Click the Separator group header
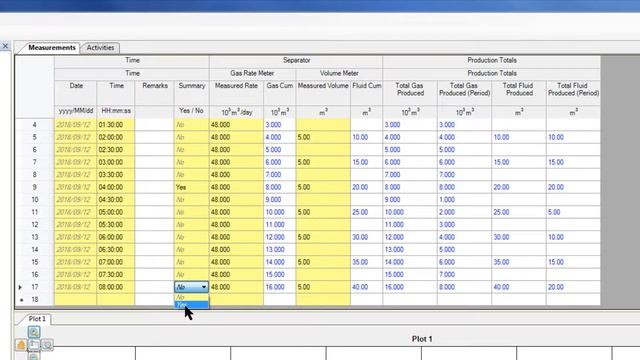Screen dimensions: 640x360 [x=296, y=60]
